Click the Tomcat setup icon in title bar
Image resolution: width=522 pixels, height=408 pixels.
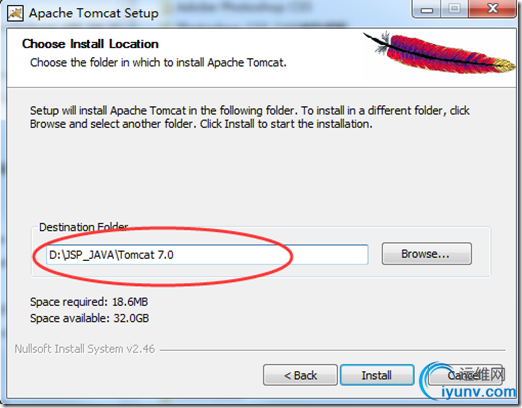(x=15, y=13)
